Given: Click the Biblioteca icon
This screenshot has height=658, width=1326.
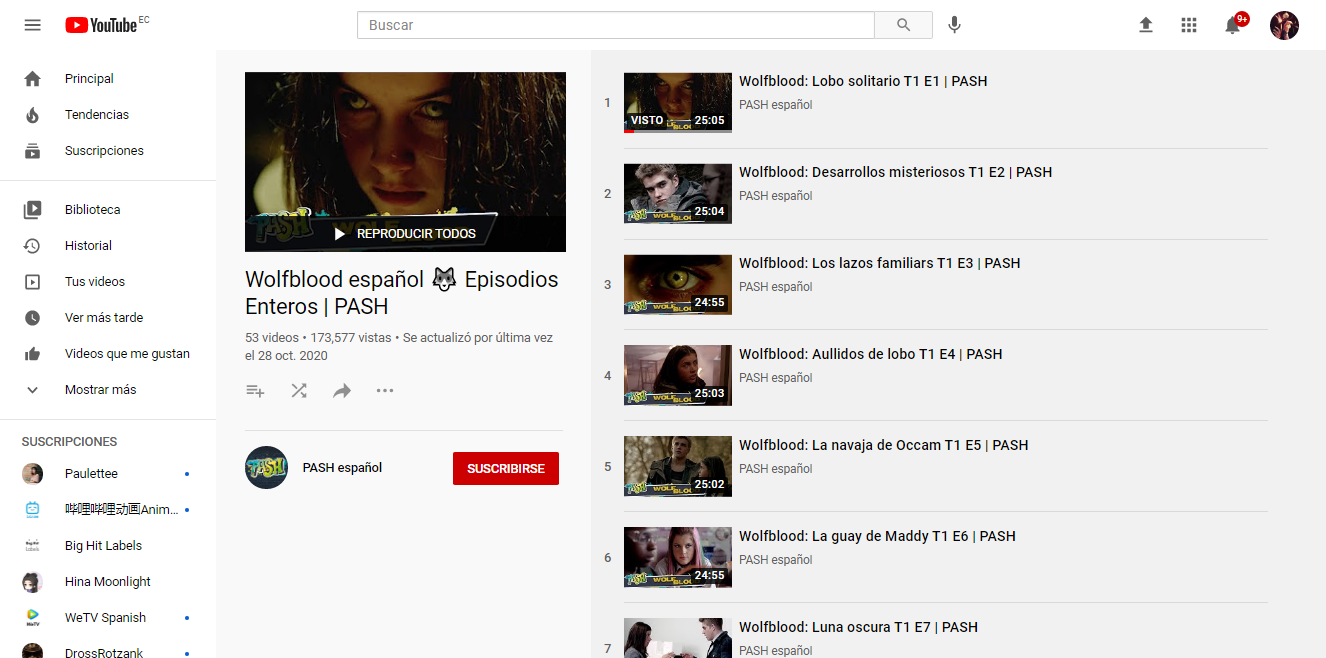Looking at the screenshot, I should (x=33, y=210).
